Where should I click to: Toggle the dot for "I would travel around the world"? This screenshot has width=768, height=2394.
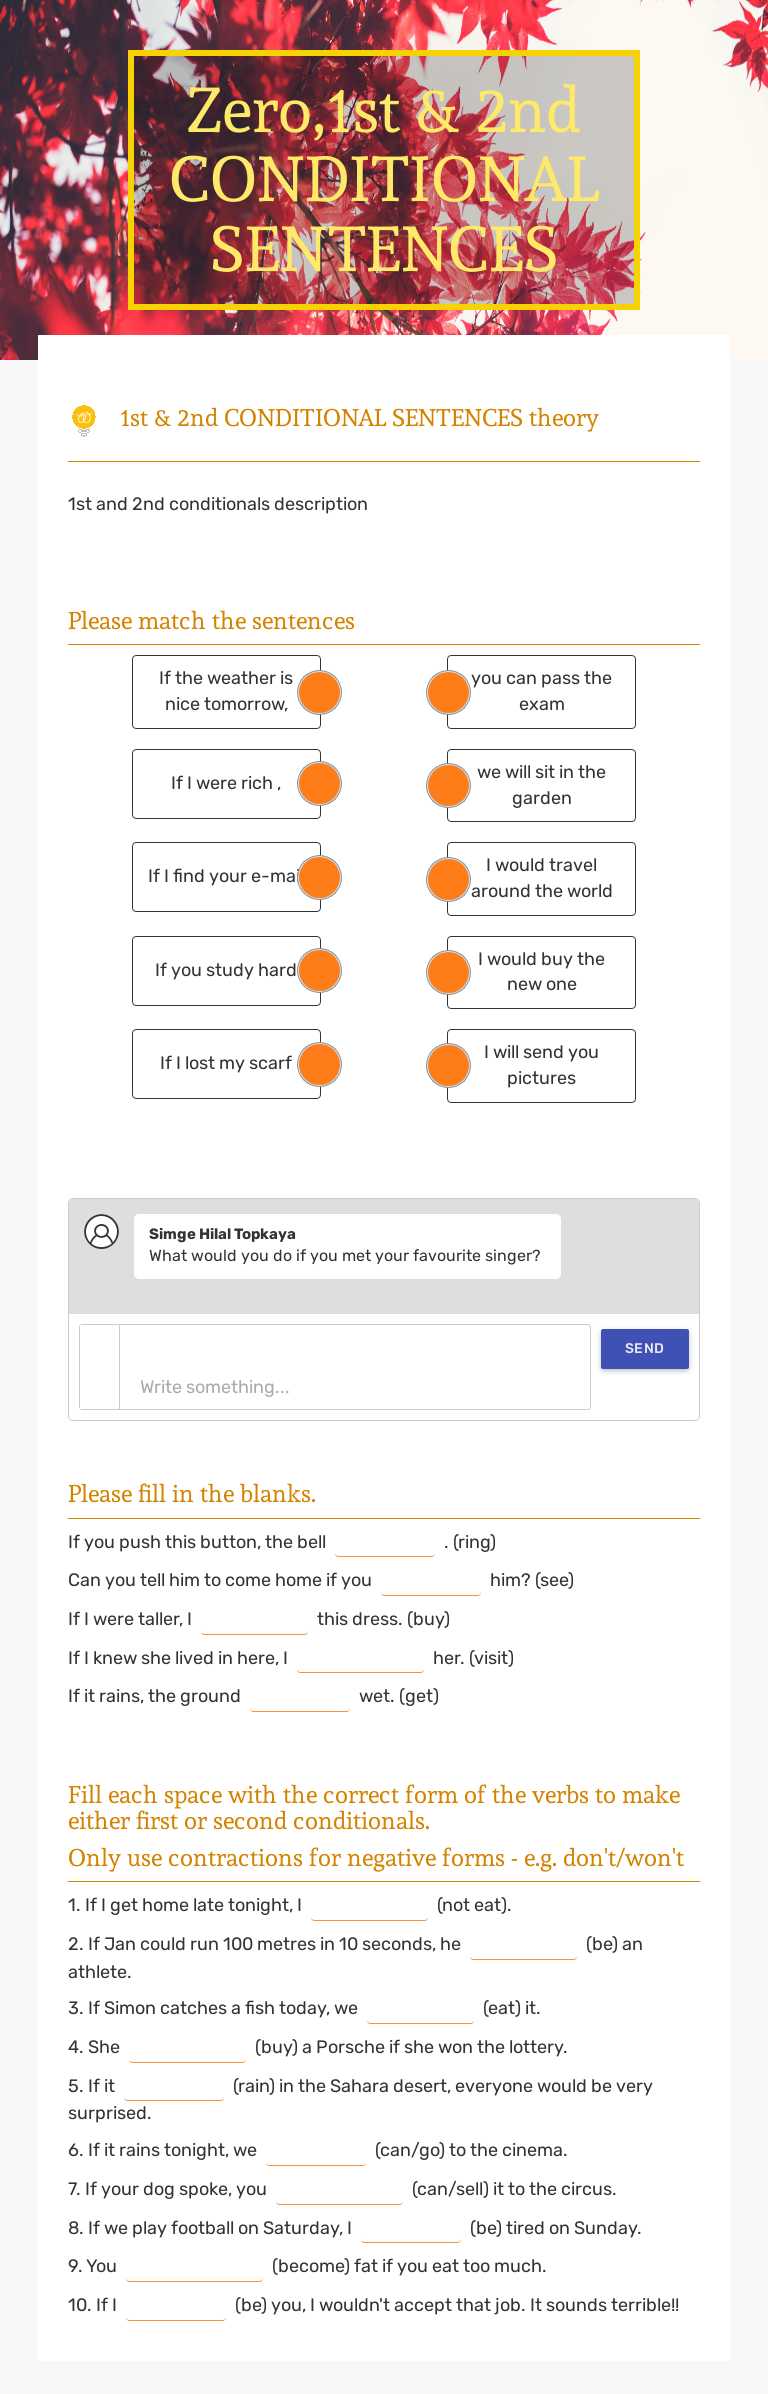(448, 878)
